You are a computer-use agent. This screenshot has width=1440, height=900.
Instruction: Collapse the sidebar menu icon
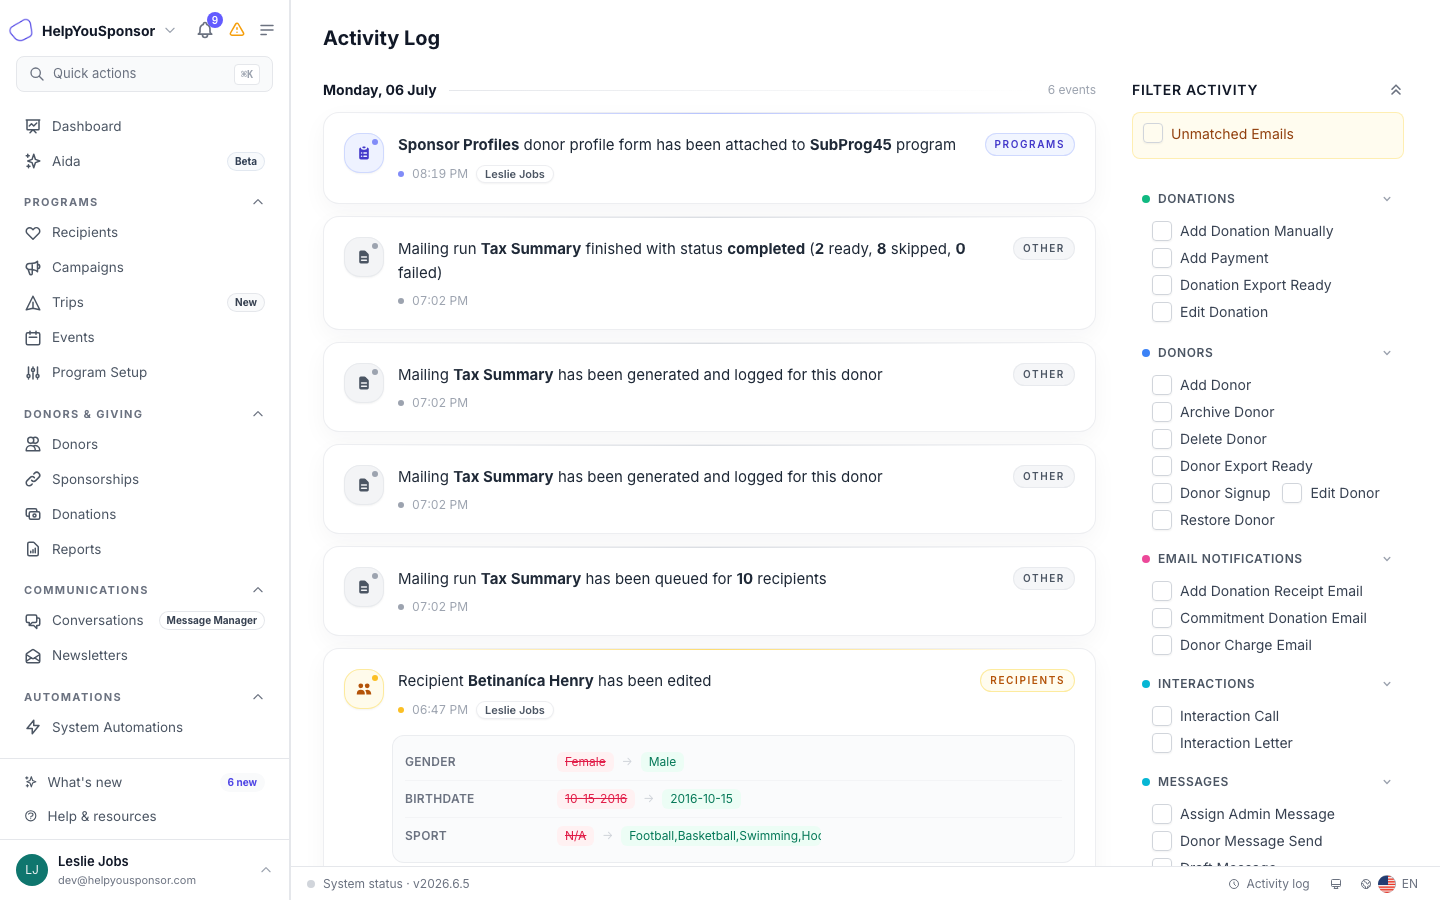click(x=267, y=30)
